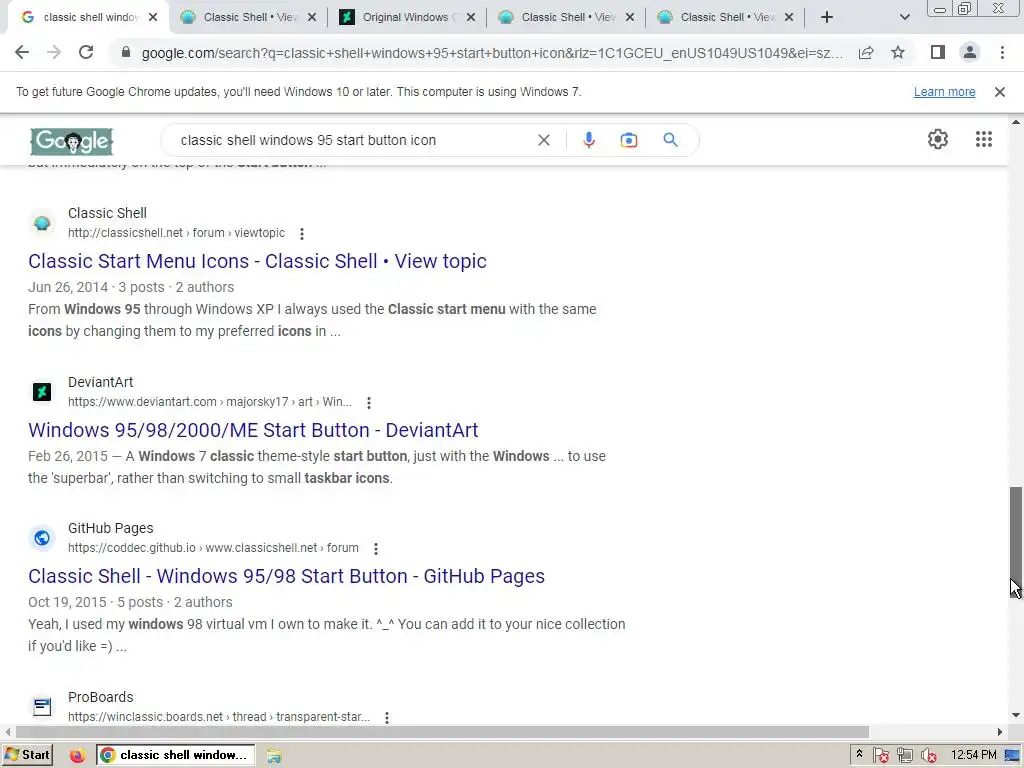Clear the Google search box text
The height and width of the screenshot is (768, 1024).
pos(543,140)
